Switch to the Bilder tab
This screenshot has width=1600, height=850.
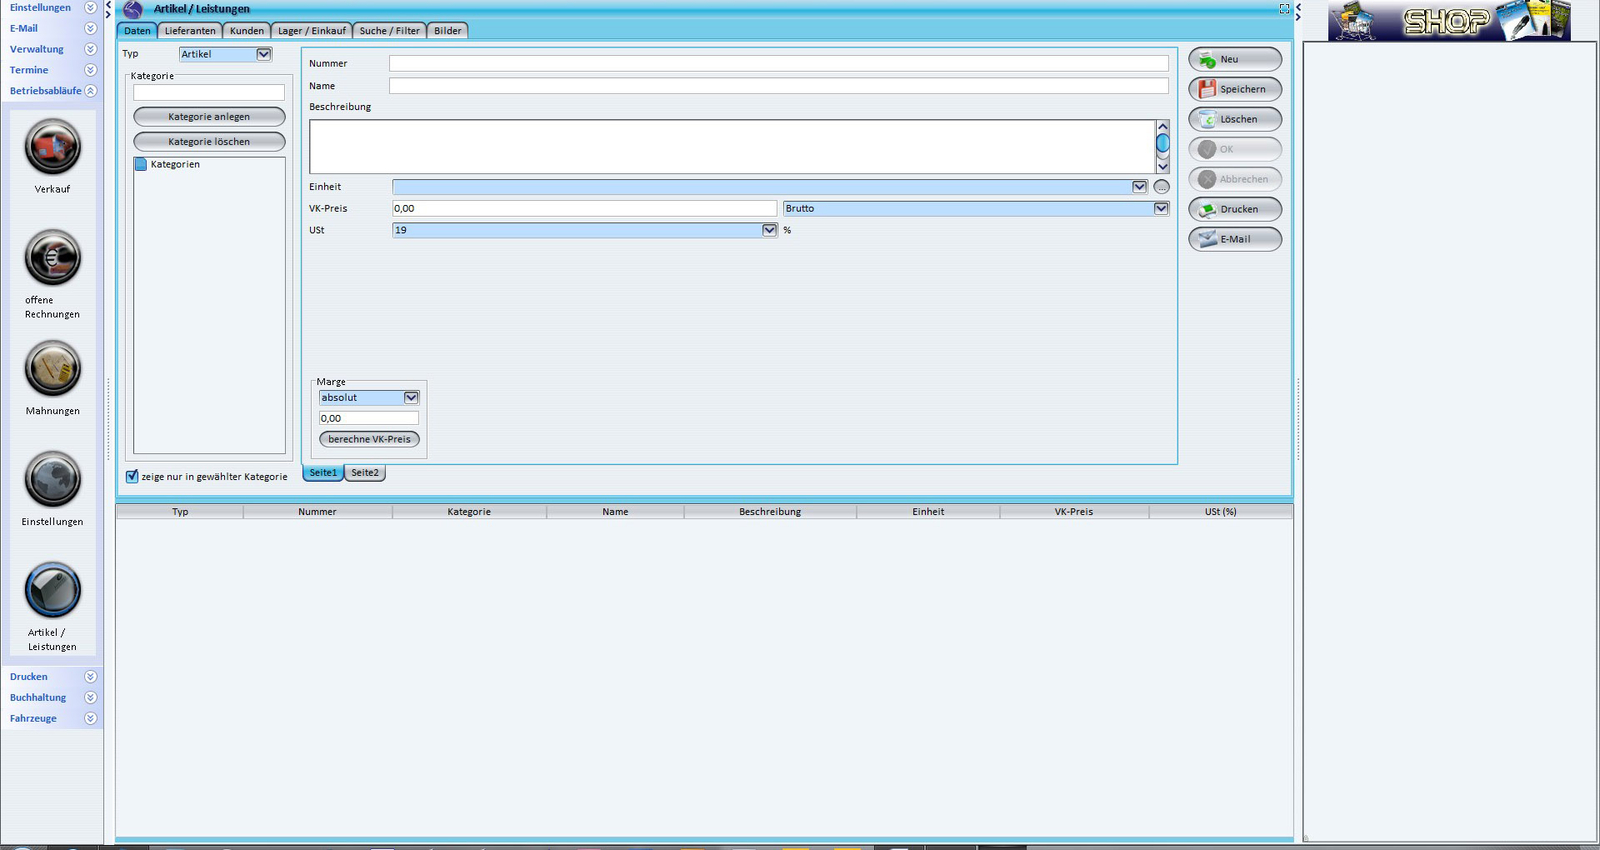[448, 31]
